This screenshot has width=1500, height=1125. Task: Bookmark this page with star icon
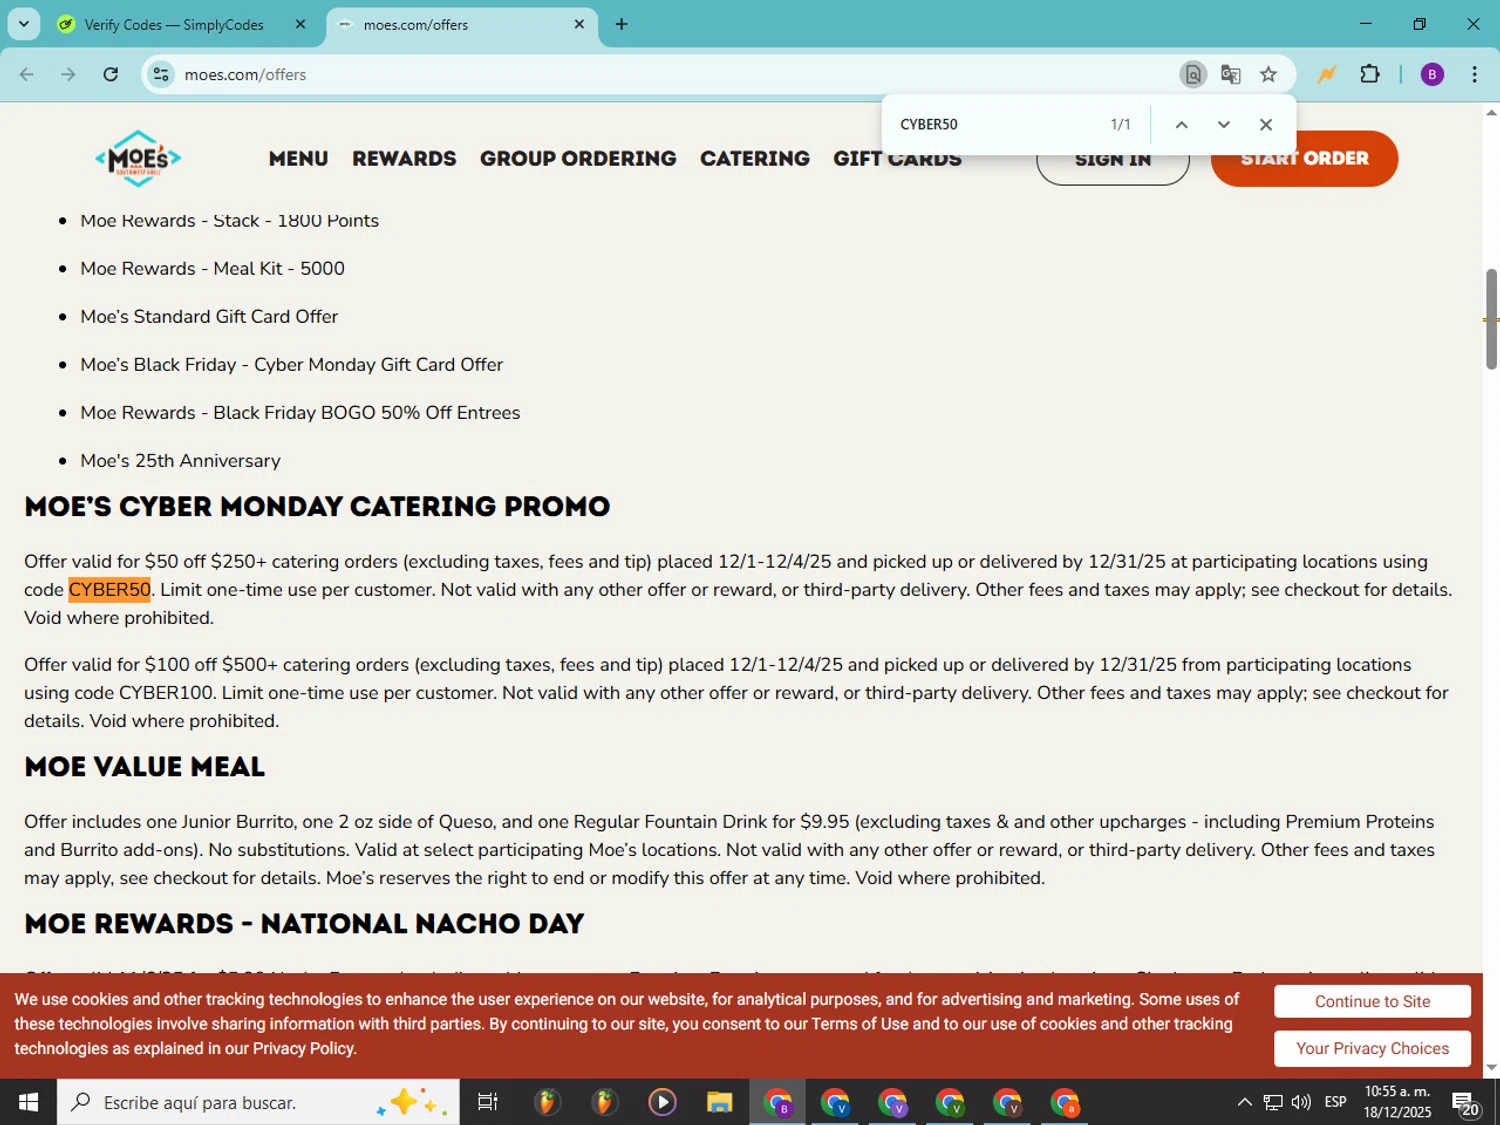1268,74
